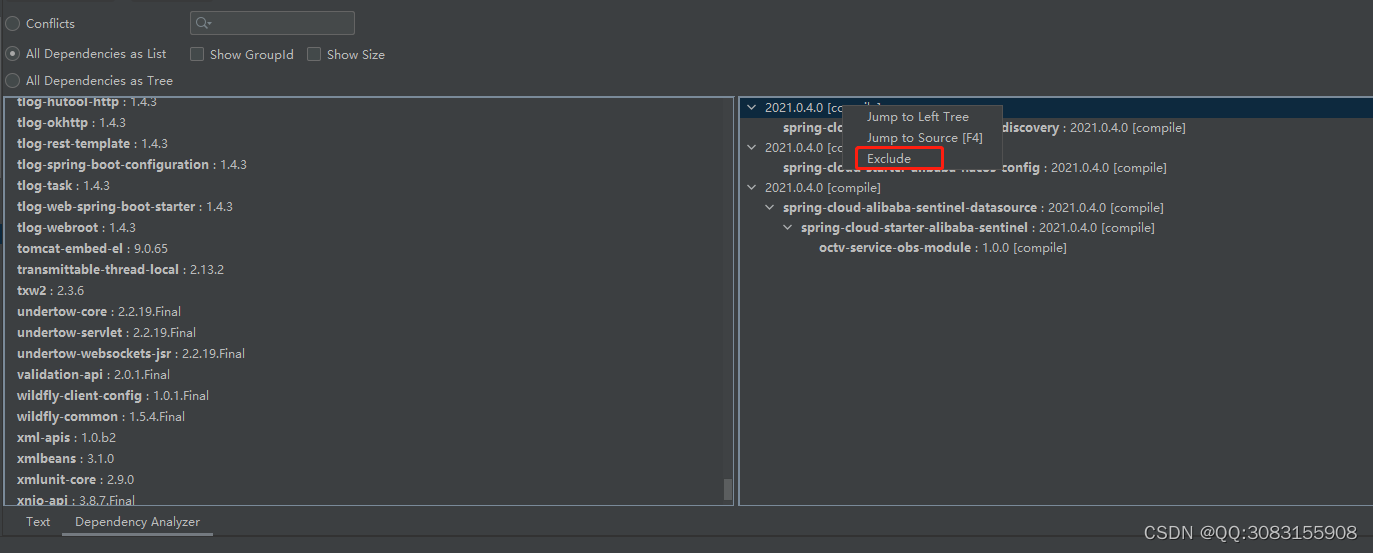Screen dimensions: 1373x553
Task: Select the Conflicts radio button
Action: coord(13,23)
